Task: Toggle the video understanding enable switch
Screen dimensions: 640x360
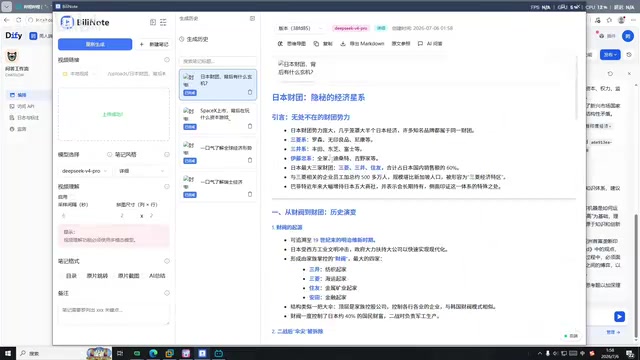Action: [72, 197]
